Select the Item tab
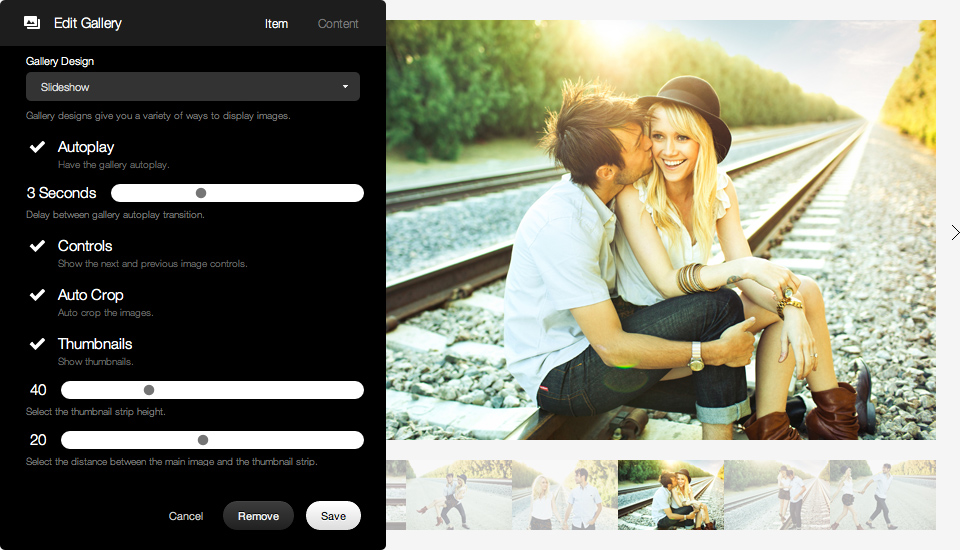Image resolution: width=960 pixels, height=550 pixels. click(x=276, y=24)
